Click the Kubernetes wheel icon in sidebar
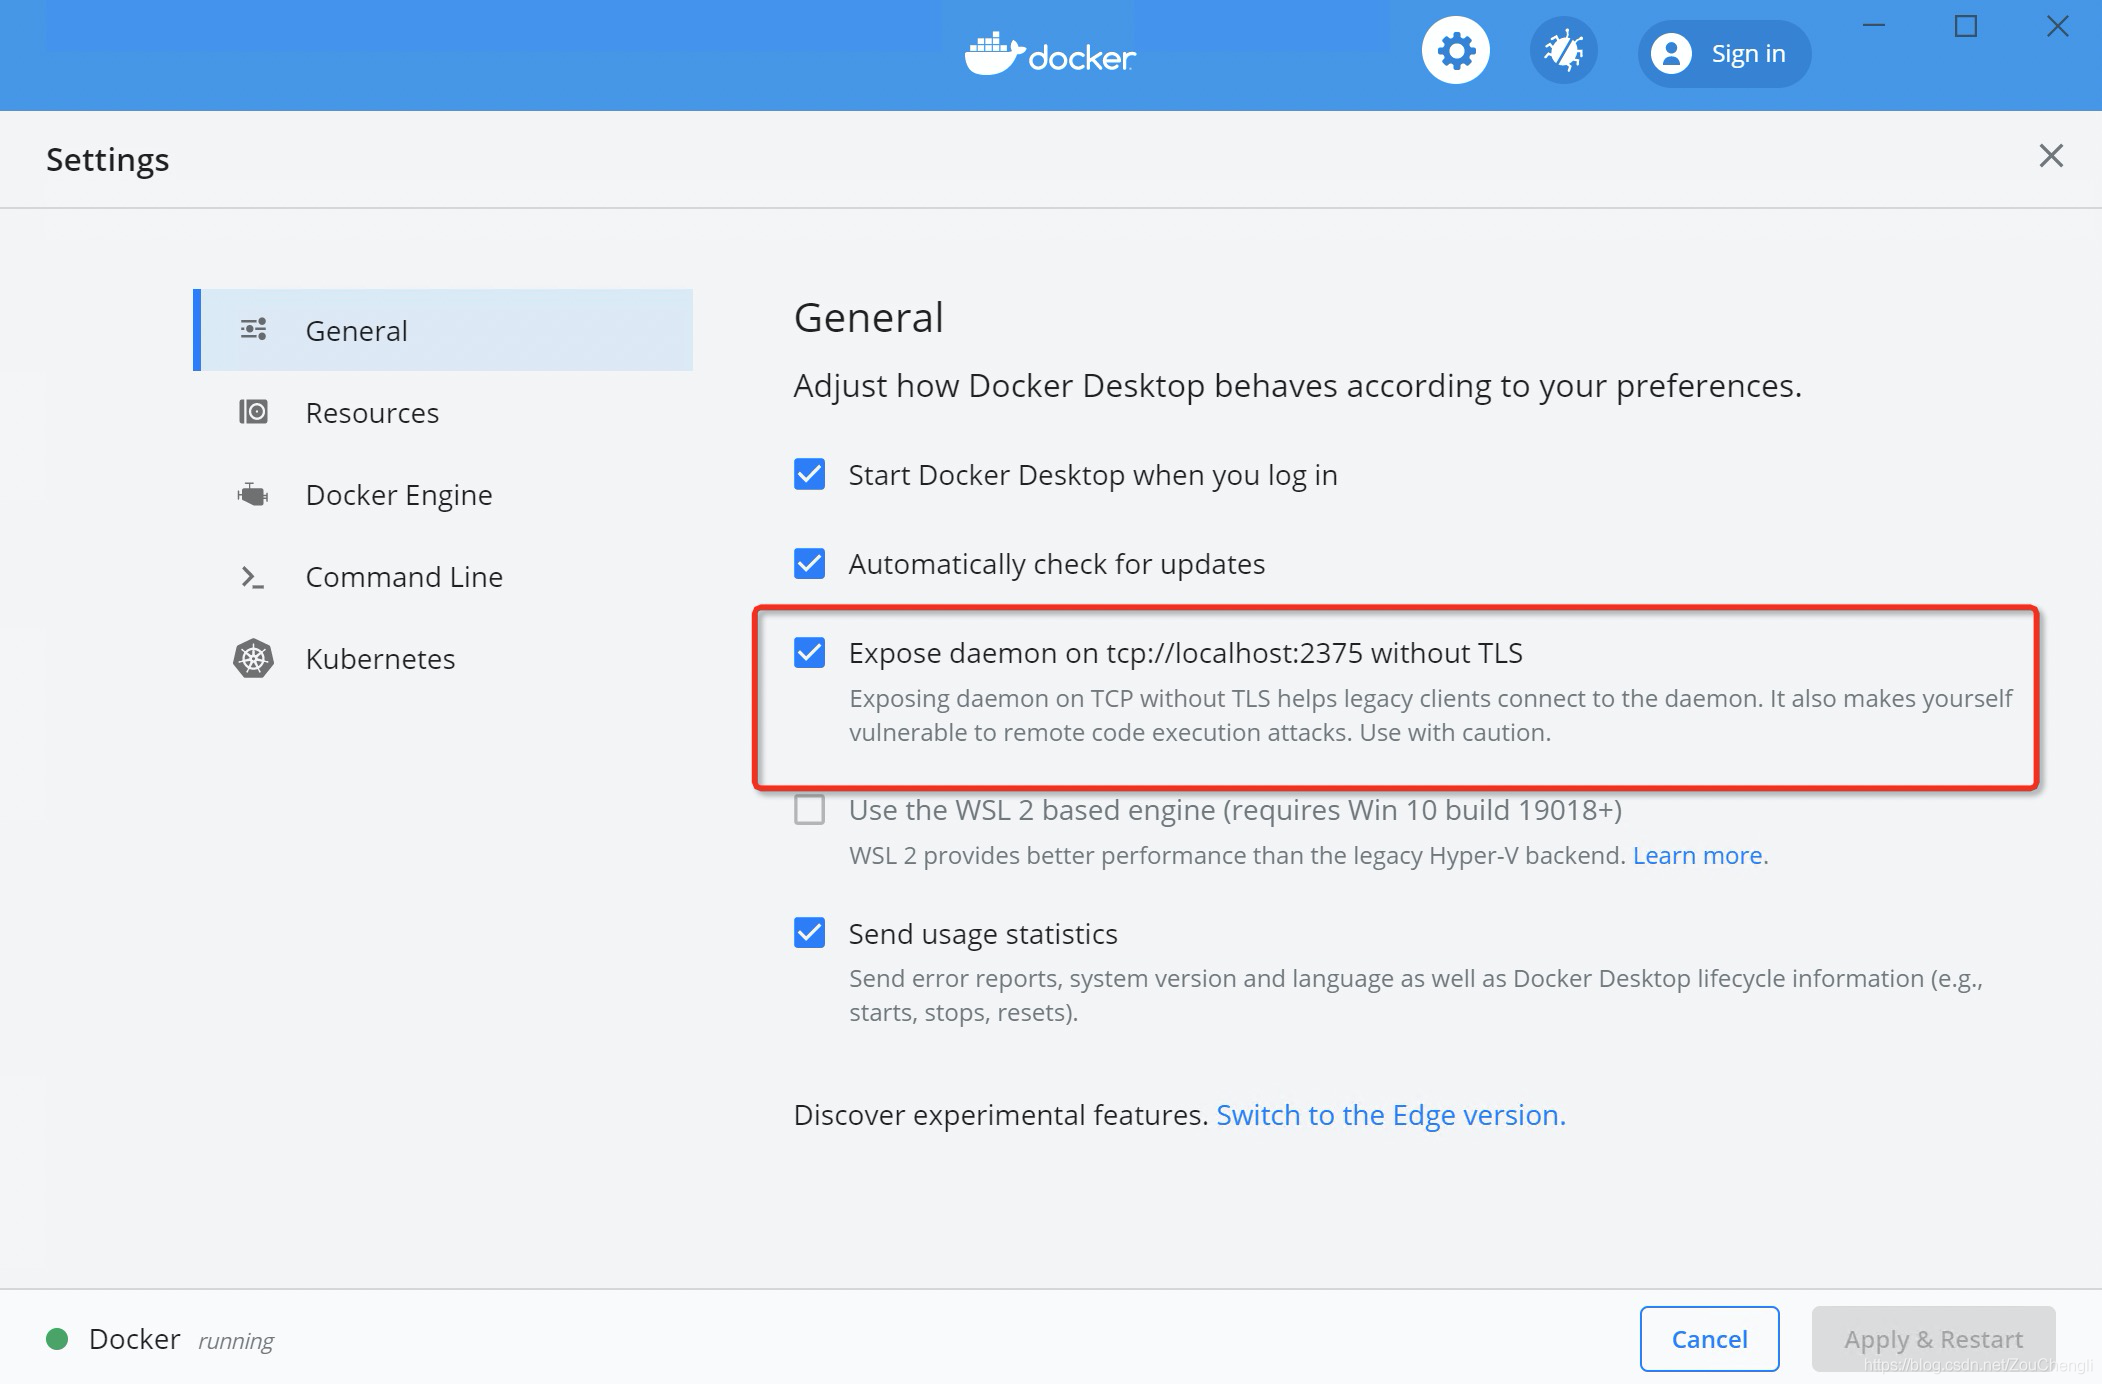The width and height of the screenshot is (2102, 1384). [253, 658]
